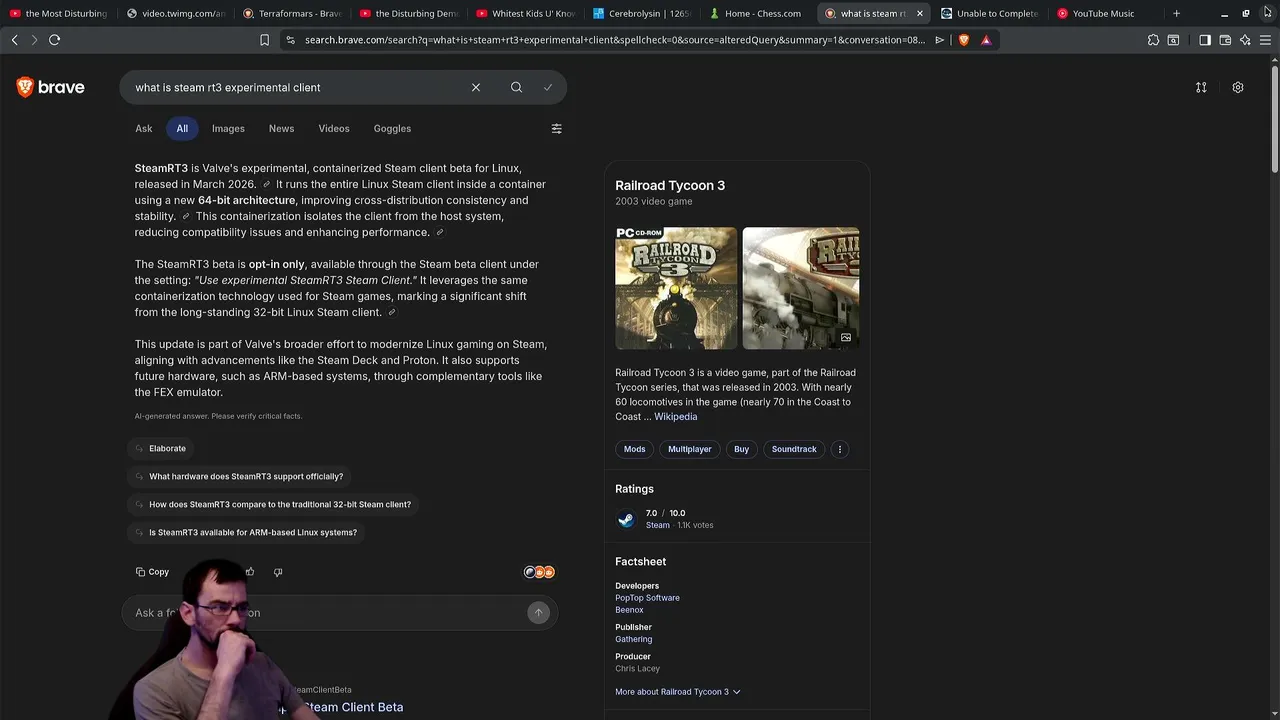This screenshot has height=720, width=1280.
Task: Click the Brave Rewards triangle icon
Action: (x=986, y=40)
